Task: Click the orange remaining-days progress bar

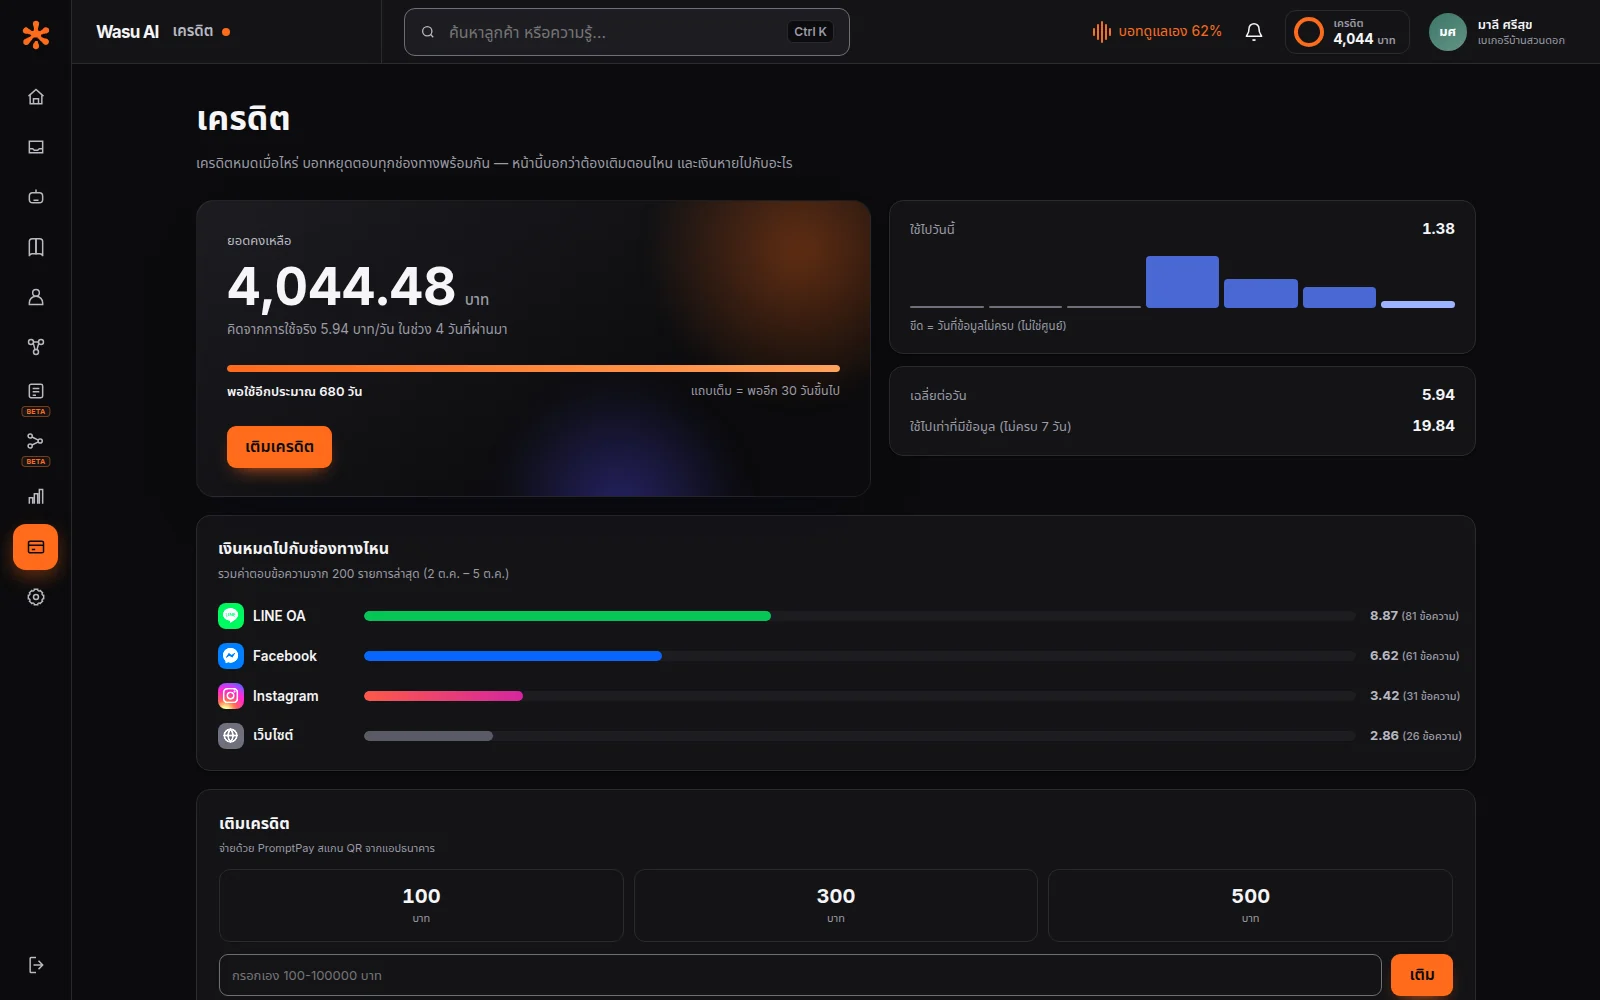Action: pos(533,369)
